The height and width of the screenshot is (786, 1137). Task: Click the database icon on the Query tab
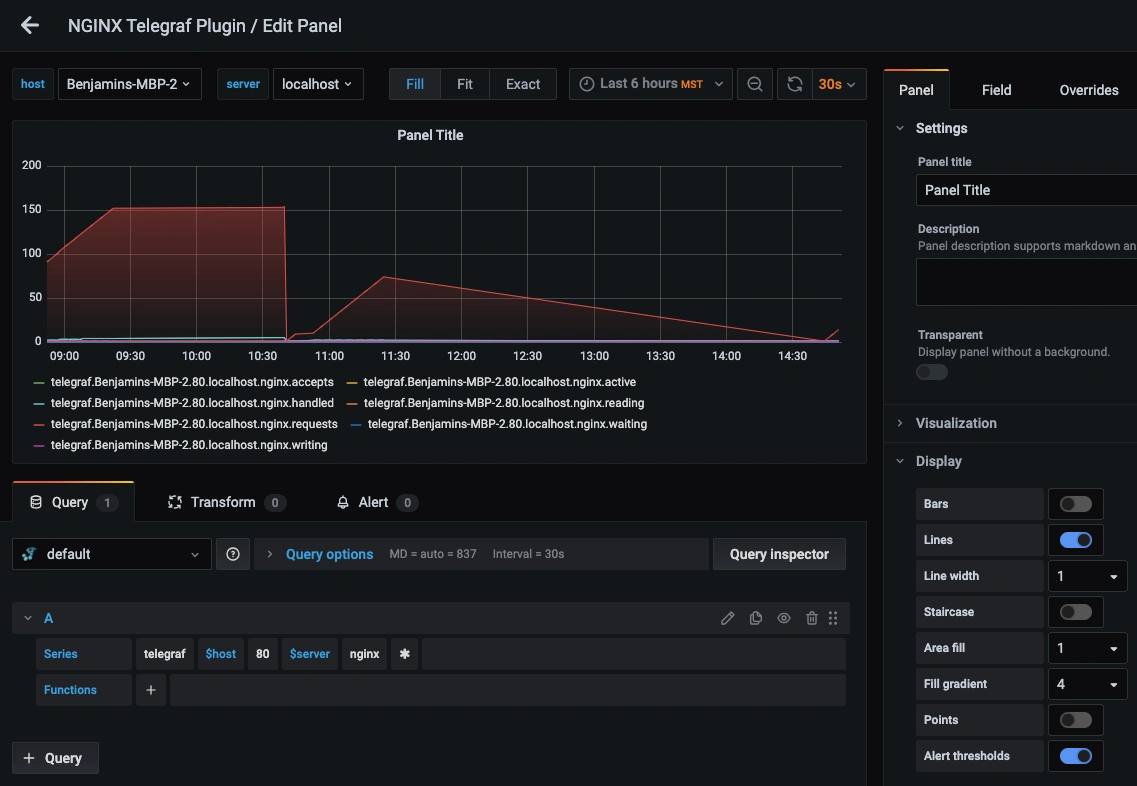pyautogui.click(x=36, y=502)
